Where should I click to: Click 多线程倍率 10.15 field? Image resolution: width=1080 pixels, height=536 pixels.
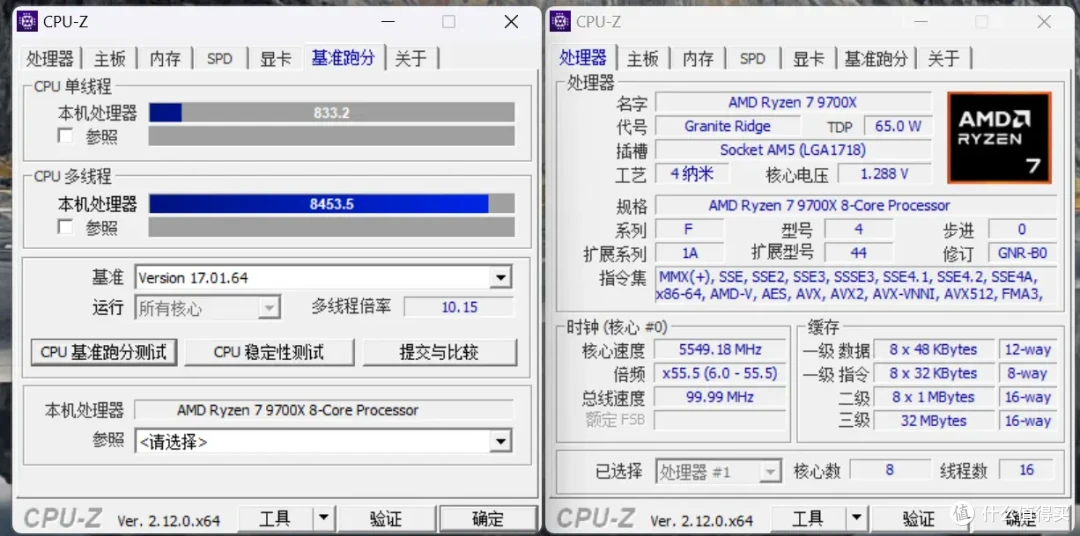[459, 307]
